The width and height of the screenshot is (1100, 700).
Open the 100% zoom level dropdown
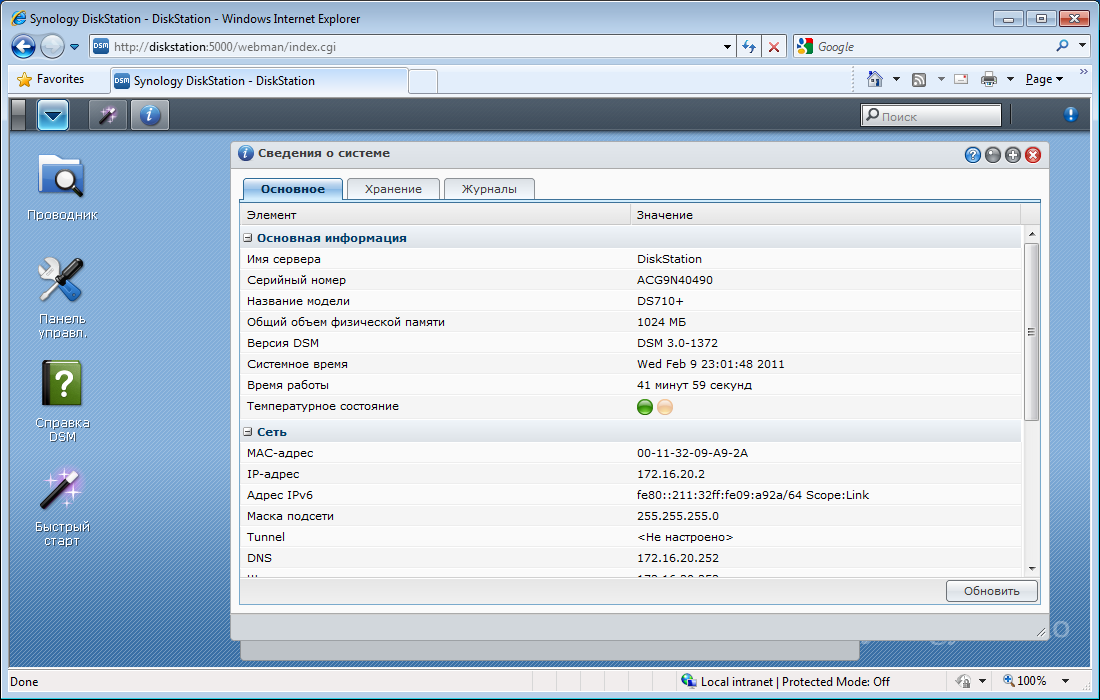point(1066,681)
